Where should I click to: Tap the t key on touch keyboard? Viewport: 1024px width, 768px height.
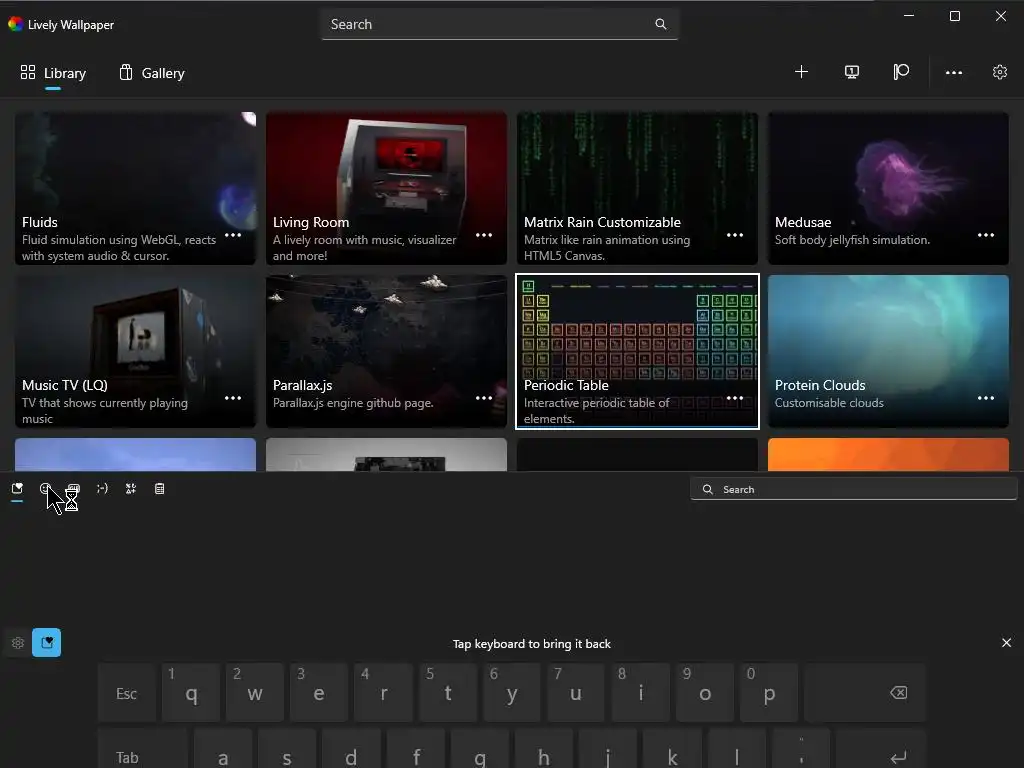[447, 693]
